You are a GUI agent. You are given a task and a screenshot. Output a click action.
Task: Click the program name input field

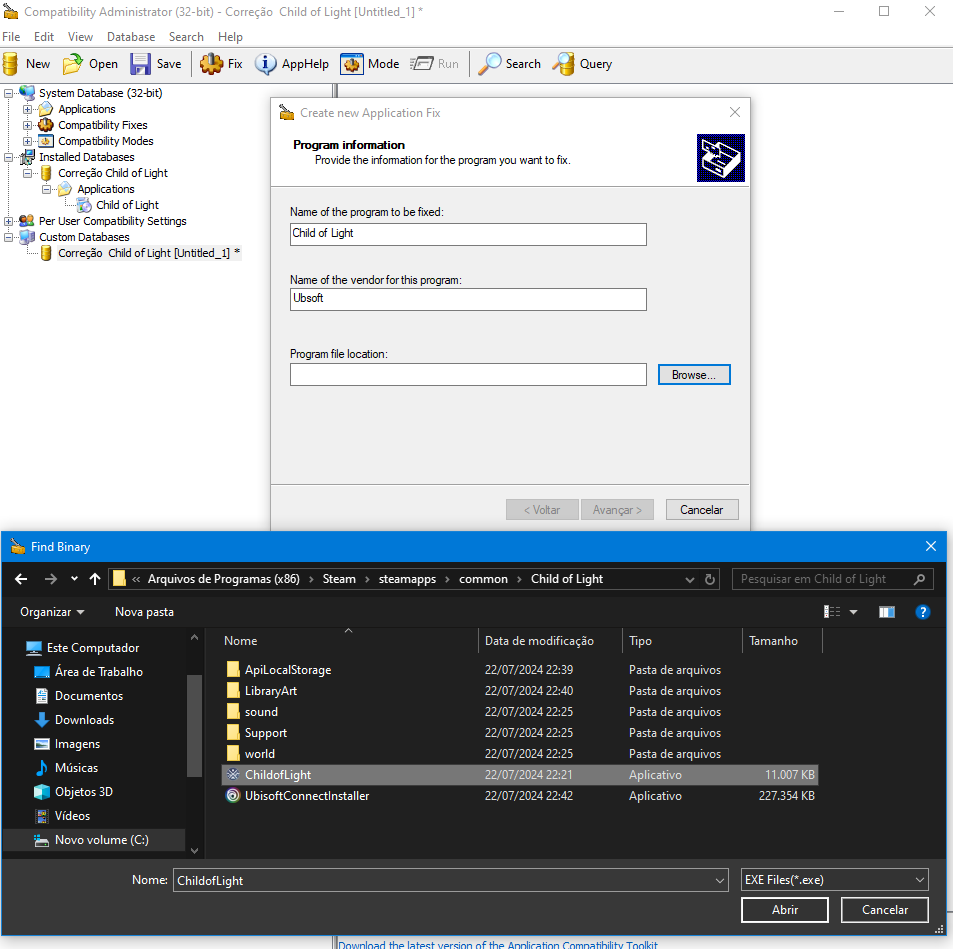click(468, 234)
